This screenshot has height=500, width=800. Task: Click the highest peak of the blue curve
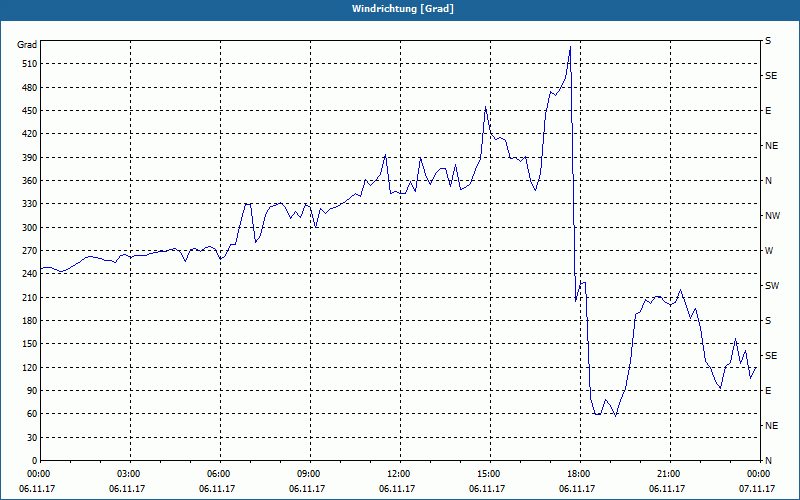[570, 46]
